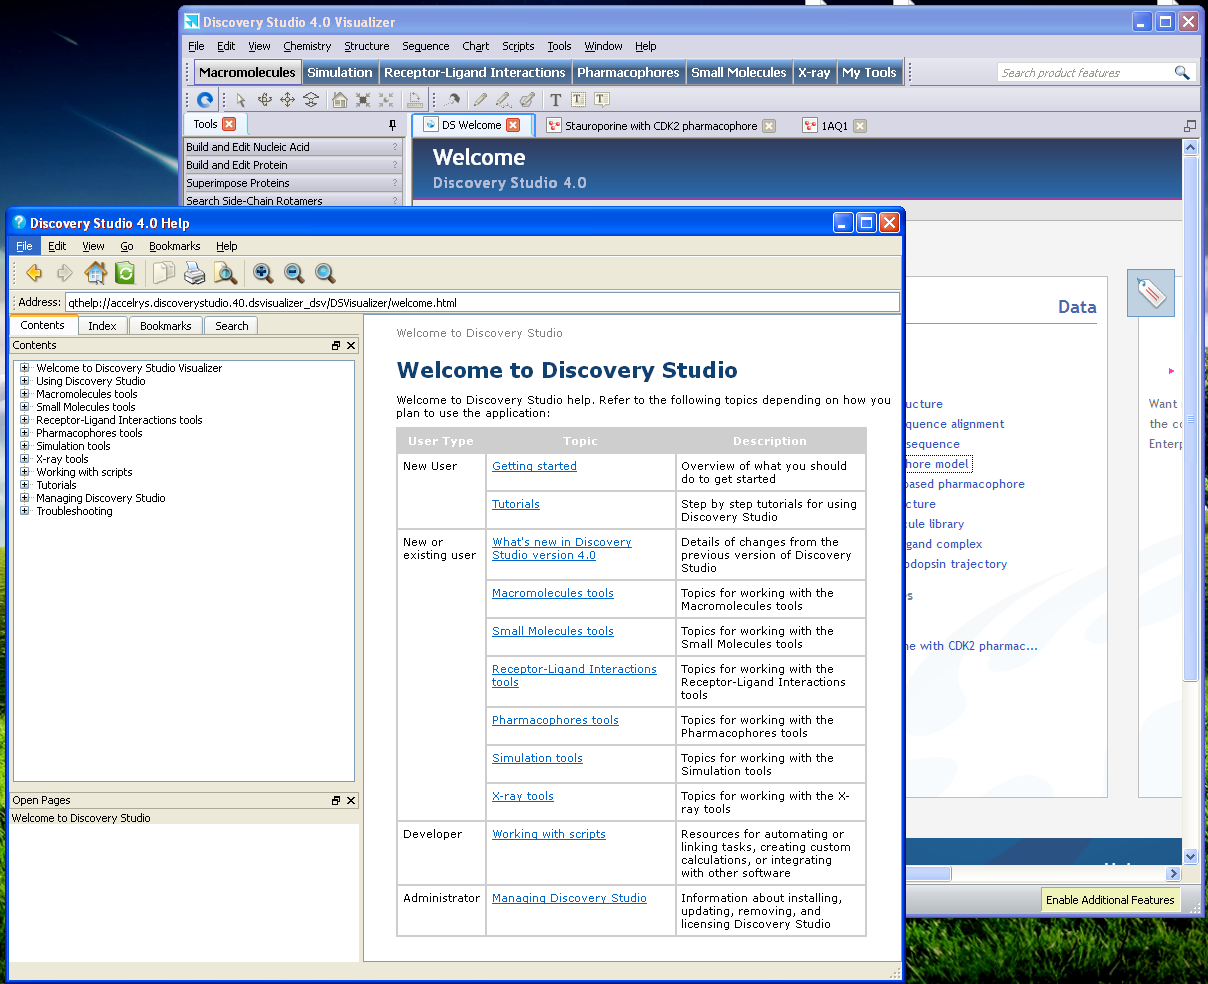Image resolution: width=1208 pixels, height=984 pixels.
Task: Expand Receptor-Ligand Interactions tools node
Action: click(25, 420)
